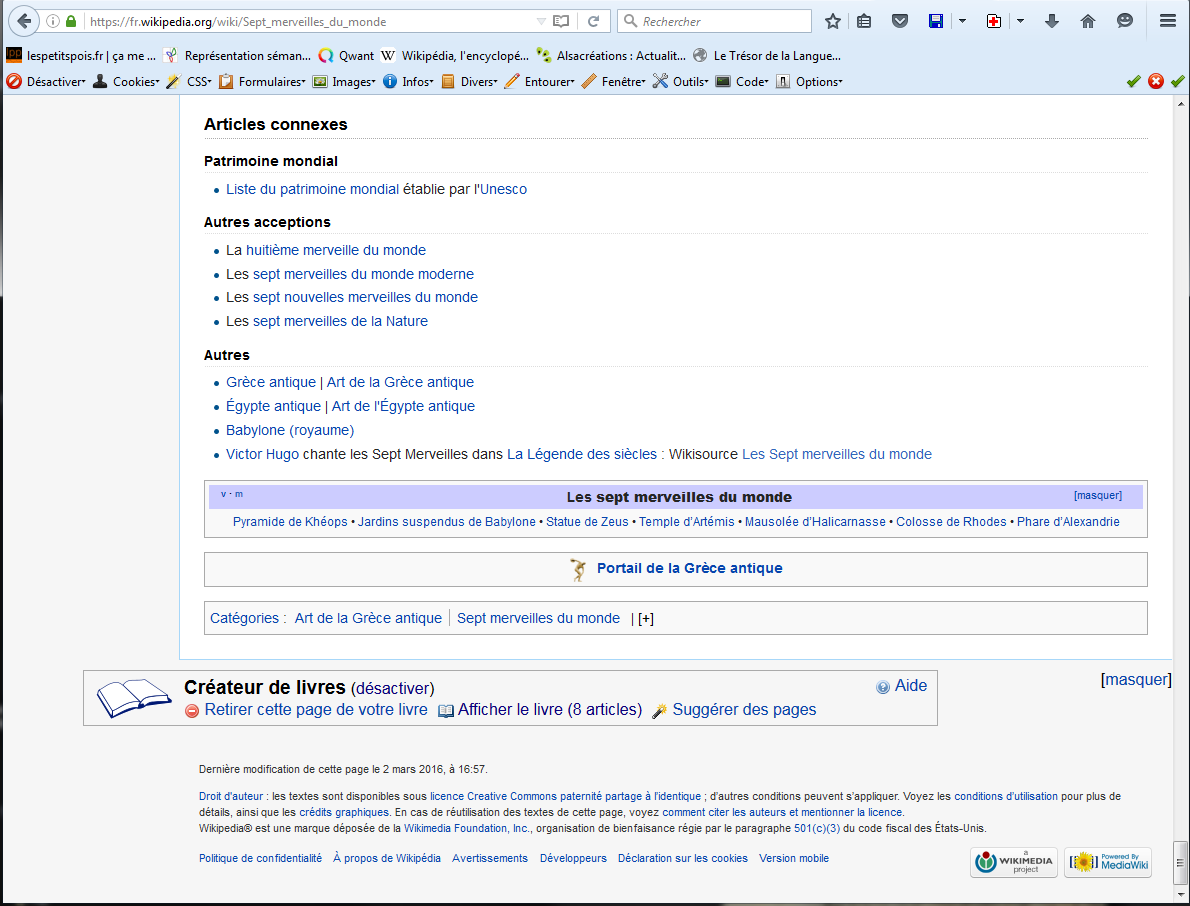This screenshot has height=906, width=1190.
Task: Expand categories with the [+] button
Action: tap(646, 618)
